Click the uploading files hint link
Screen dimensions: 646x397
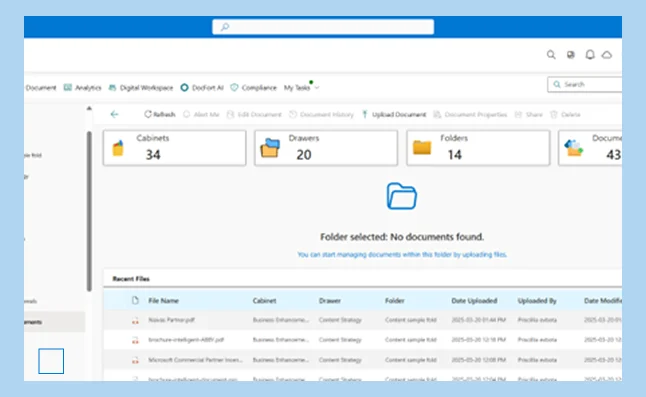402,255
